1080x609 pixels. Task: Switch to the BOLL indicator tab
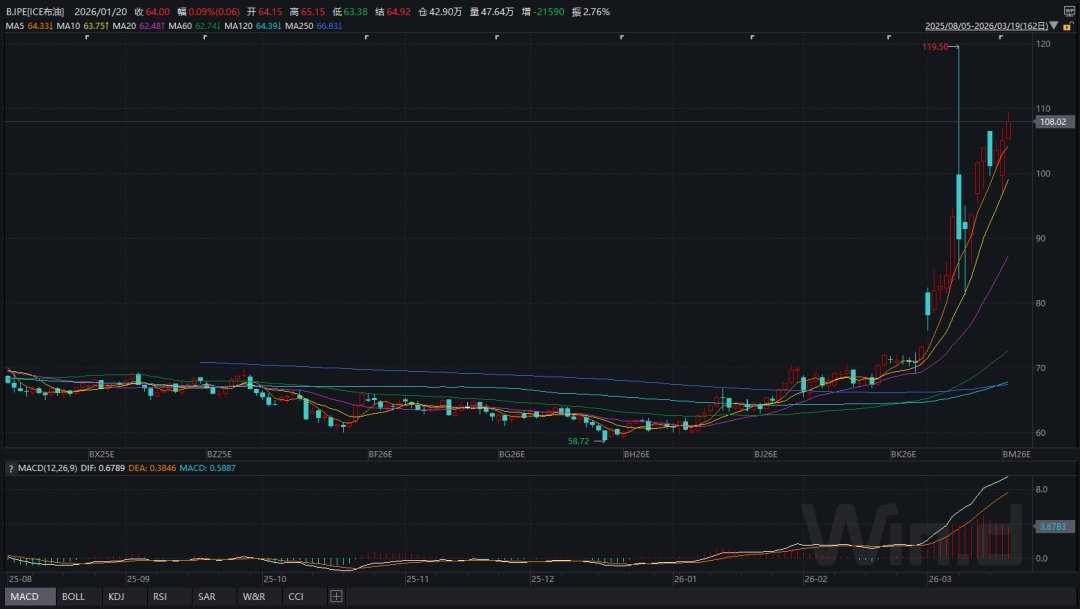point(73,597)
